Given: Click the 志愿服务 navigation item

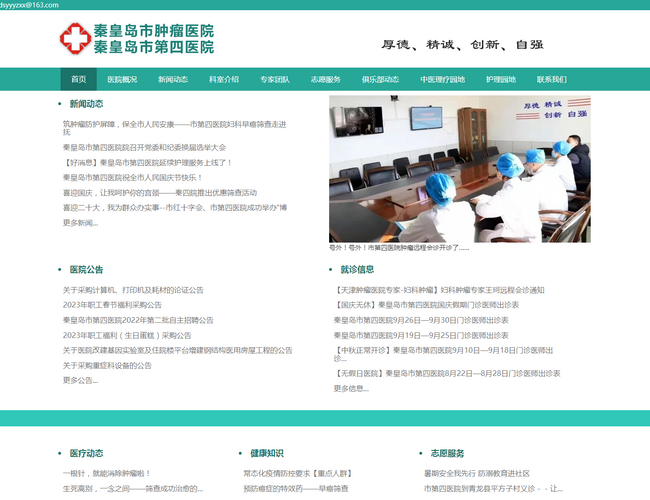Looking at the screenshot, I should pos(325,79).
